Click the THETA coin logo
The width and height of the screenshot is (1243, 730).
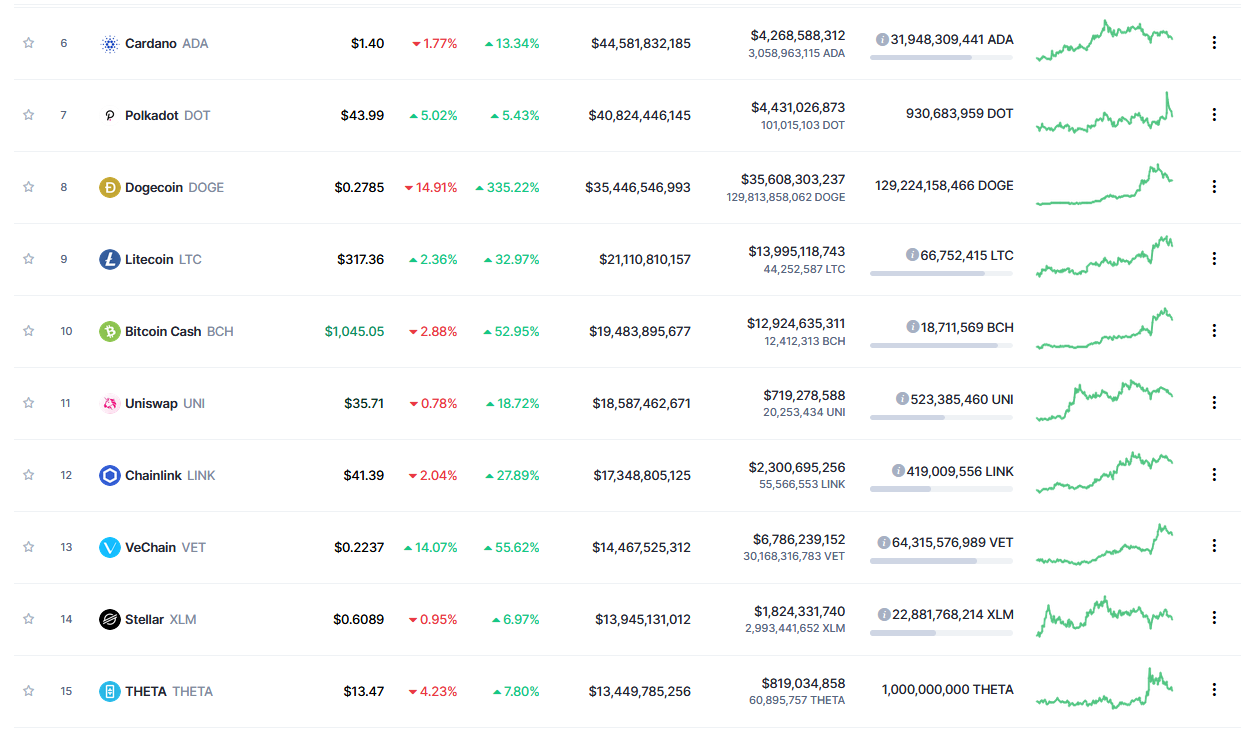point(110,692)
